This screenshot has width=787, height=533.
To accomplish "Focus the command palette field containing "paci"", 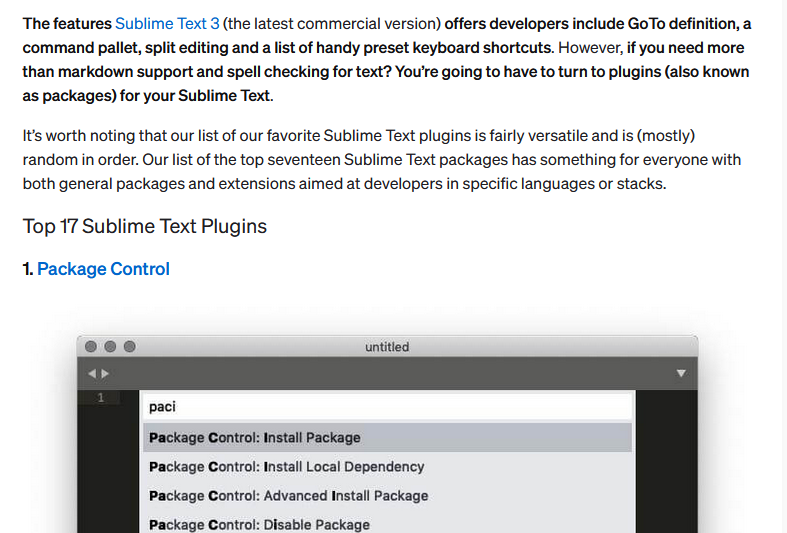I will pyautogui.click(x=388, y=407).
